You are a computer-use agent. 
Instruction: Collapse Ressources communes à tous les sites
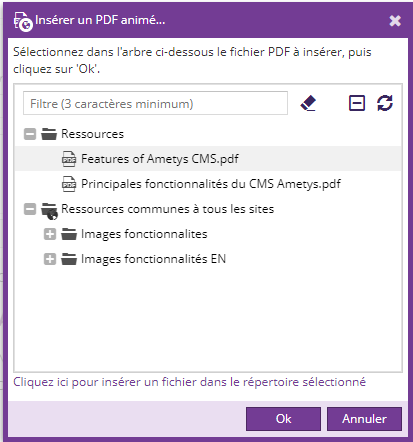coord(30,209)
